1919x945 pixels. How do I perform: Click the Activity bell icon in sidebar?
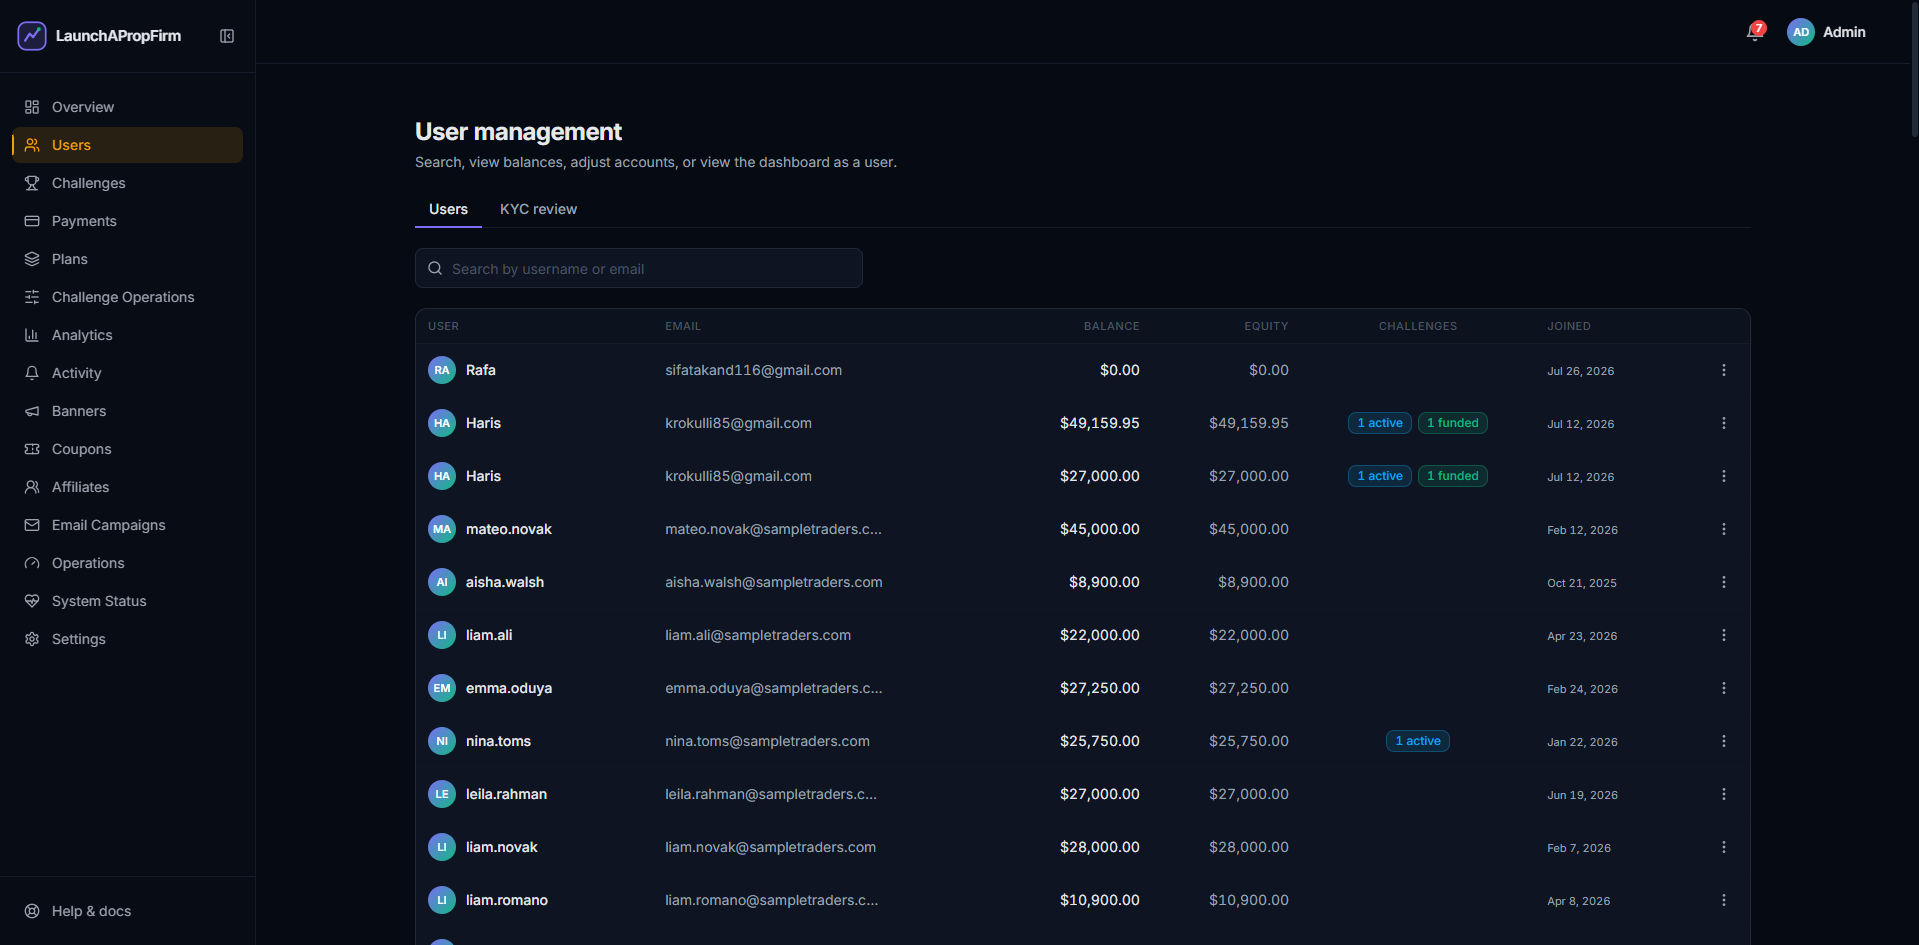coord(32,373)
